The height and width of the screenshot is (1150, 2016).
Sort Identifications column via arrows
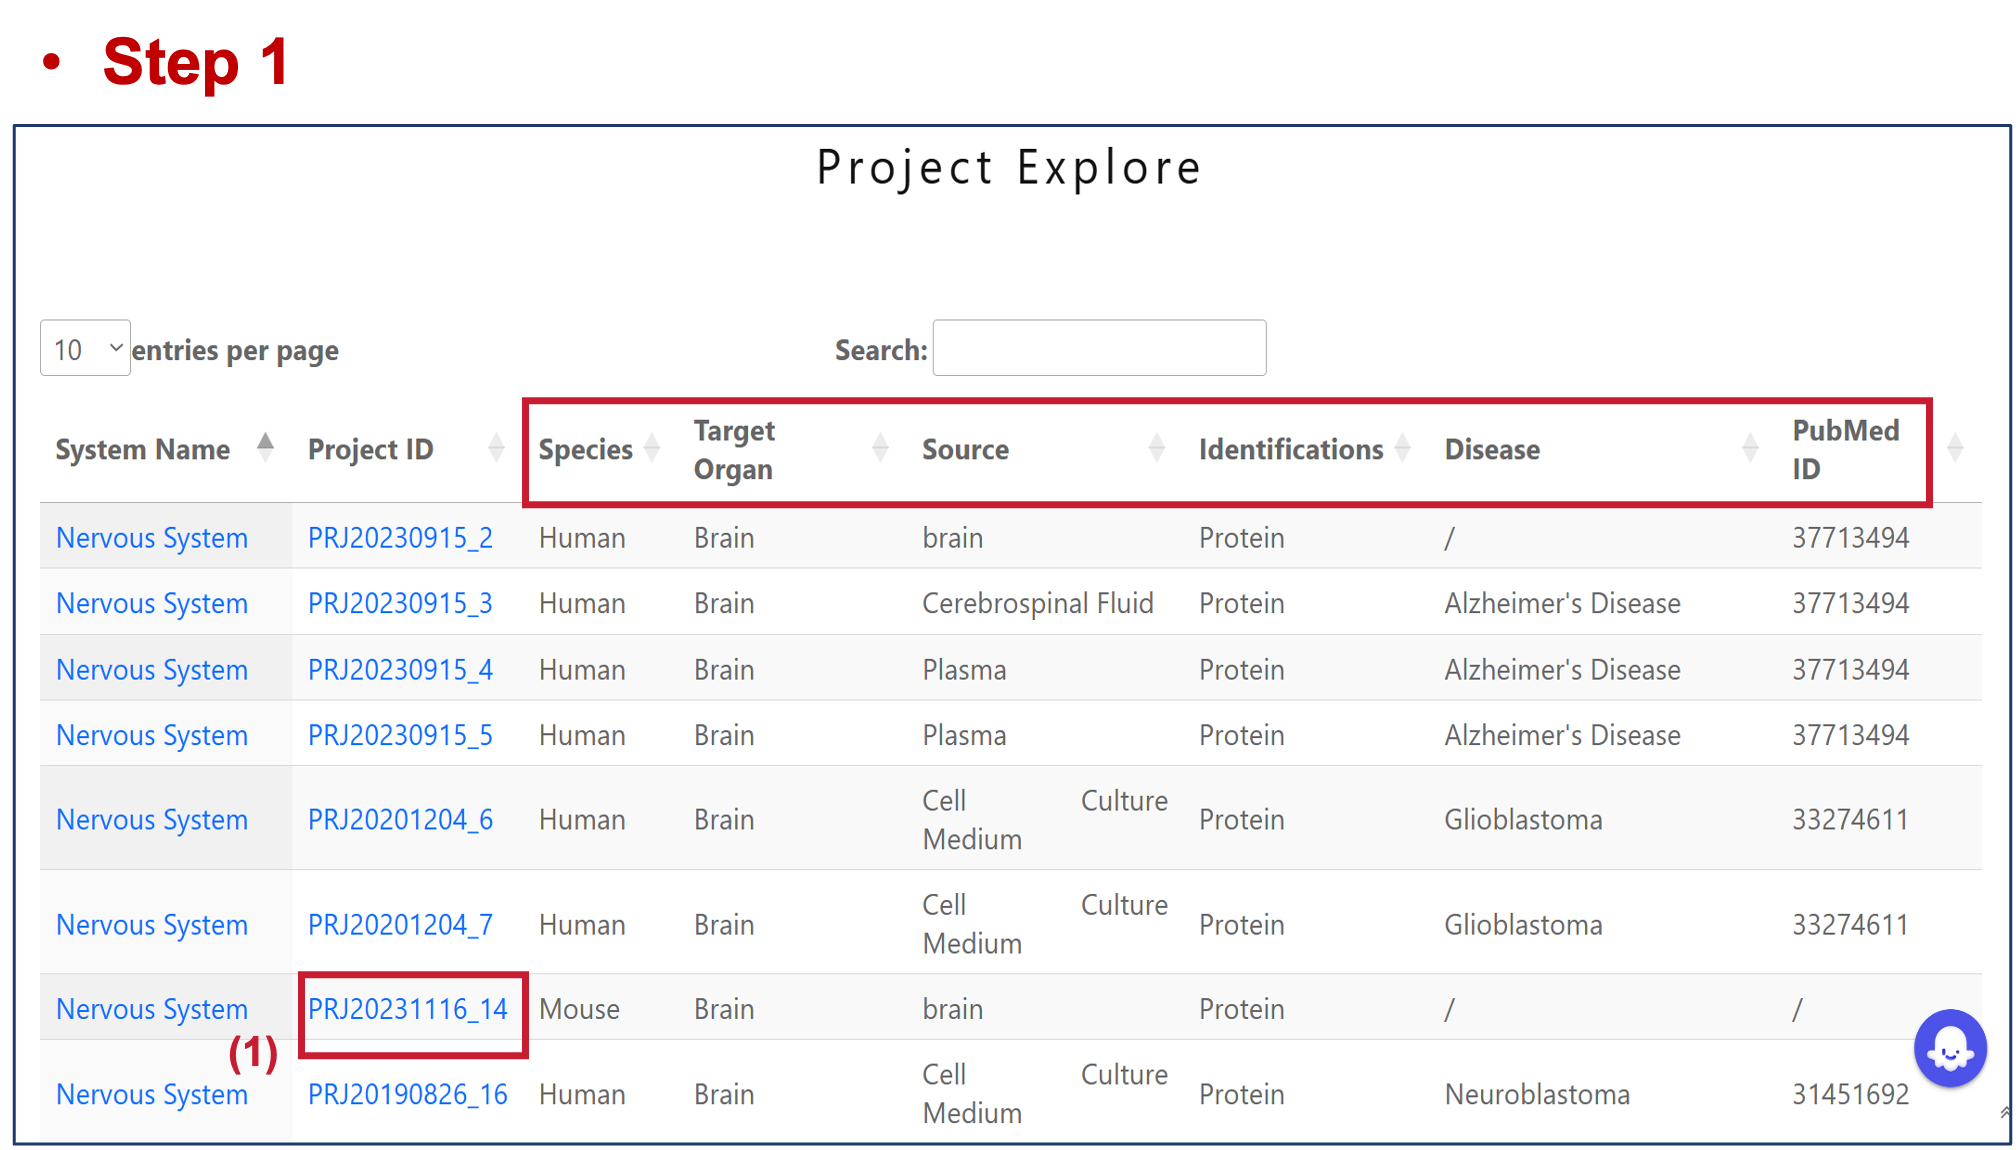(1402, 448)
